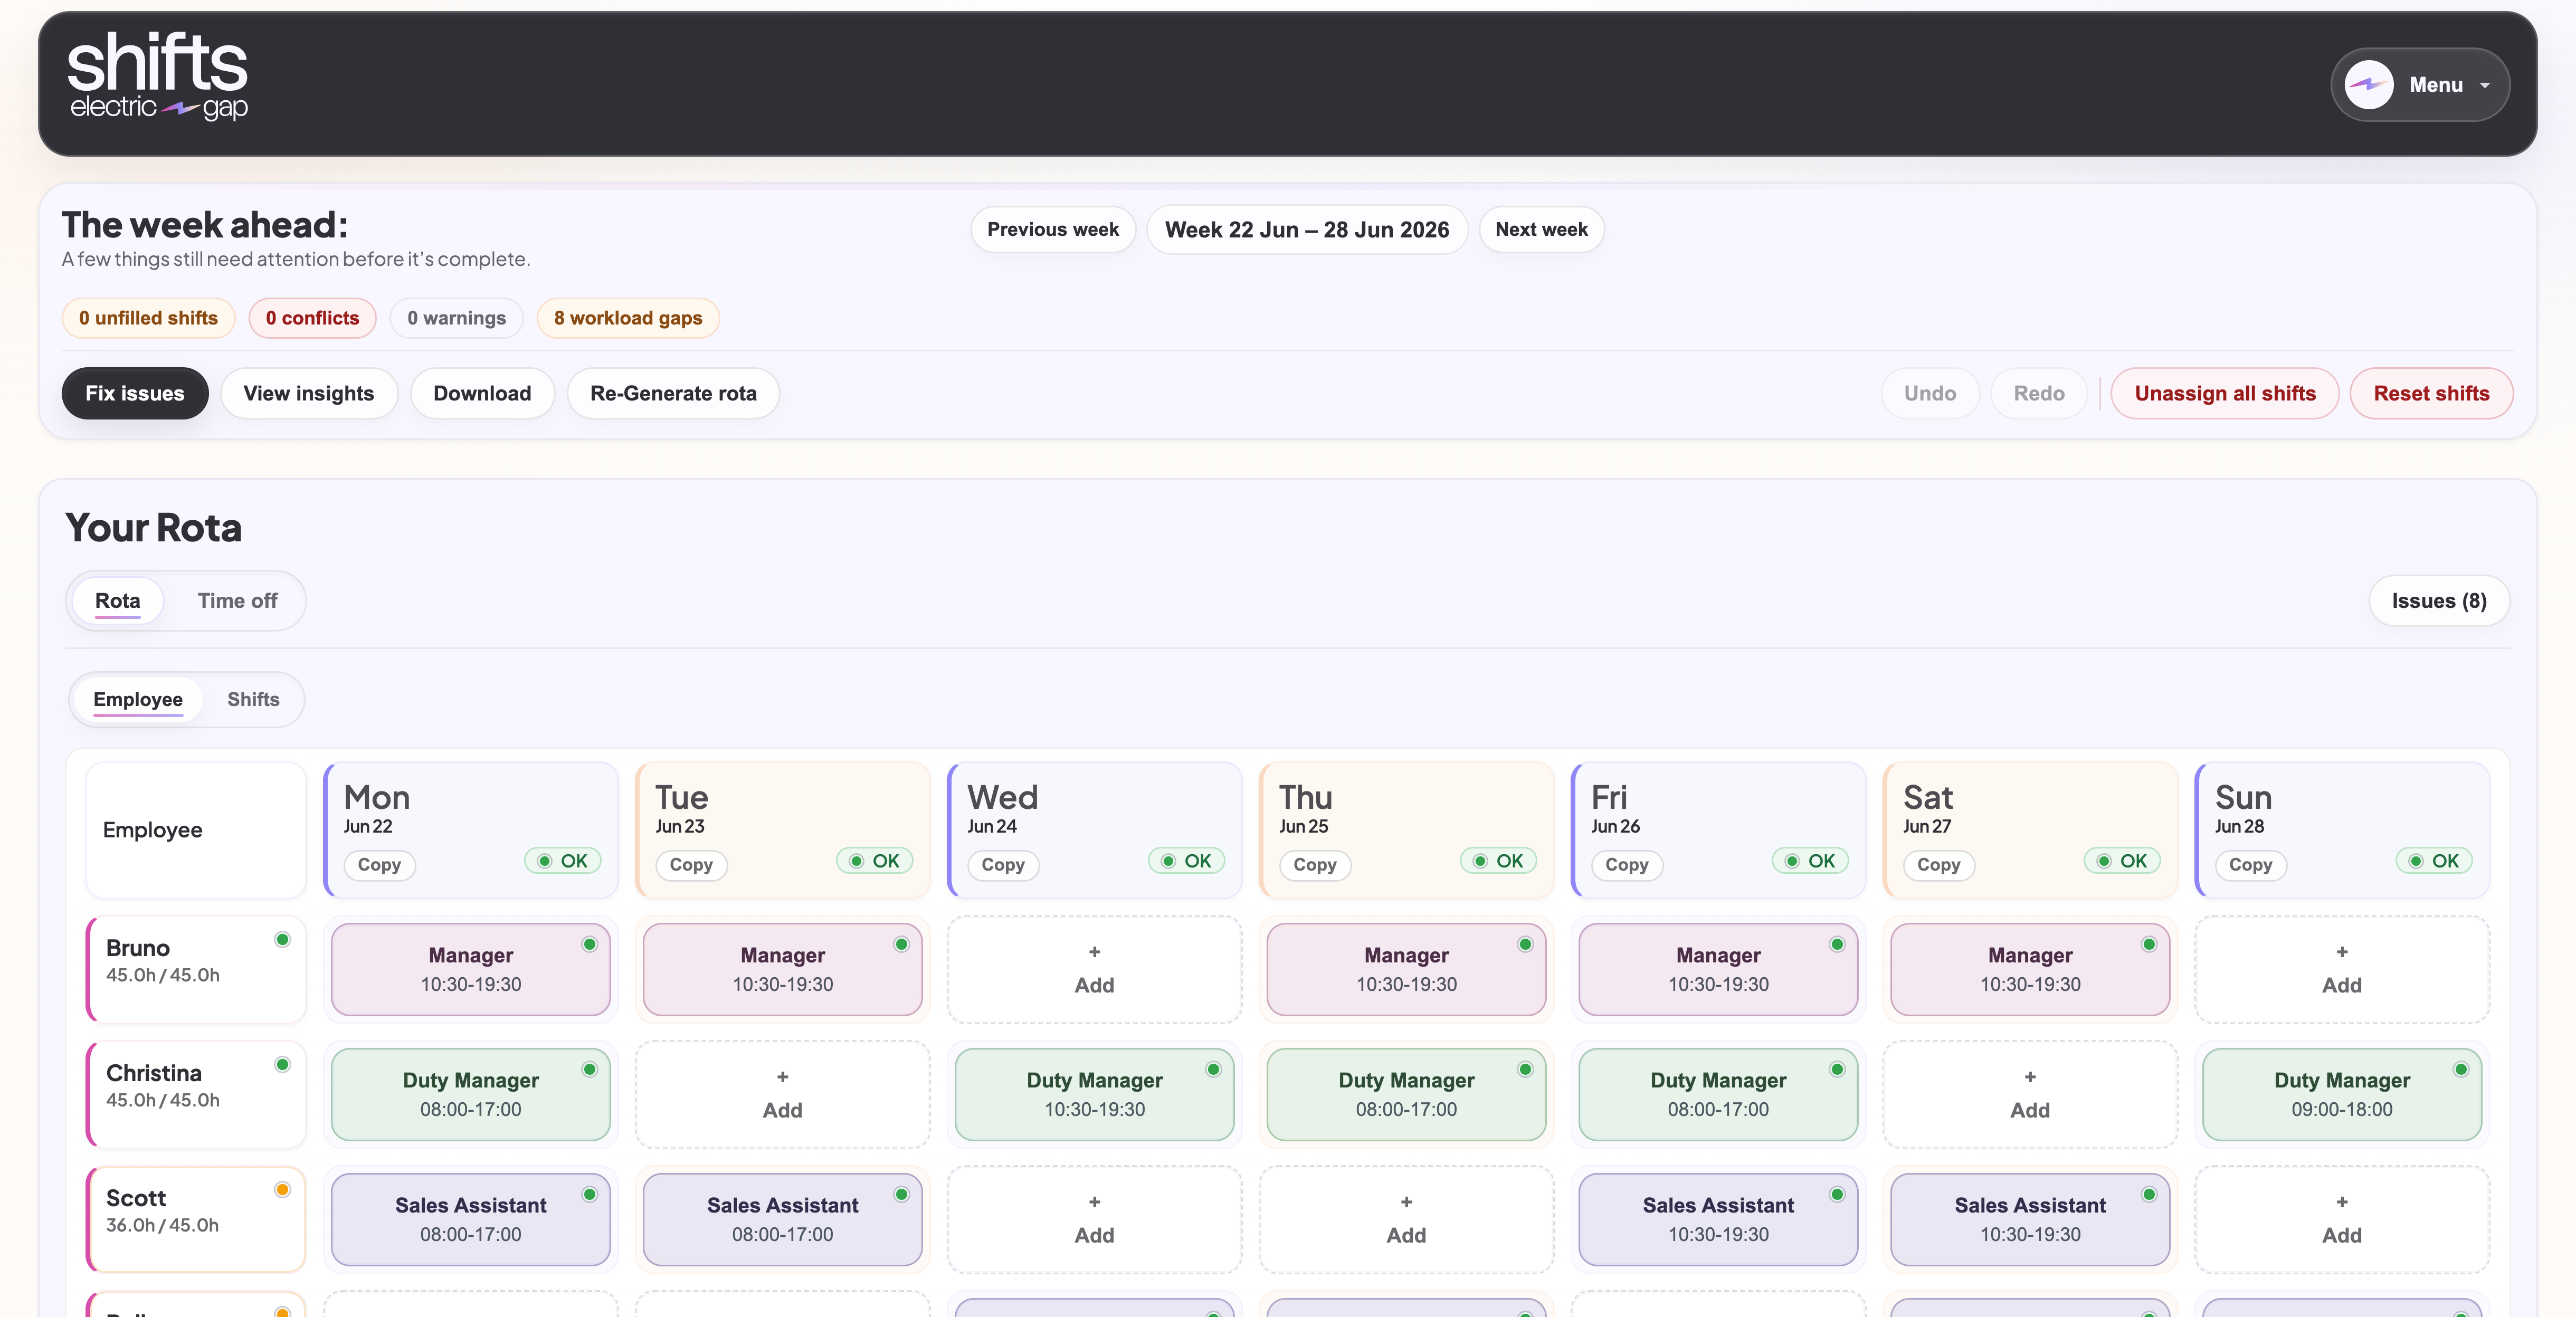Open Bruno's Tuesday Manager shift
2576x1317 pixels.
point(783,969)
